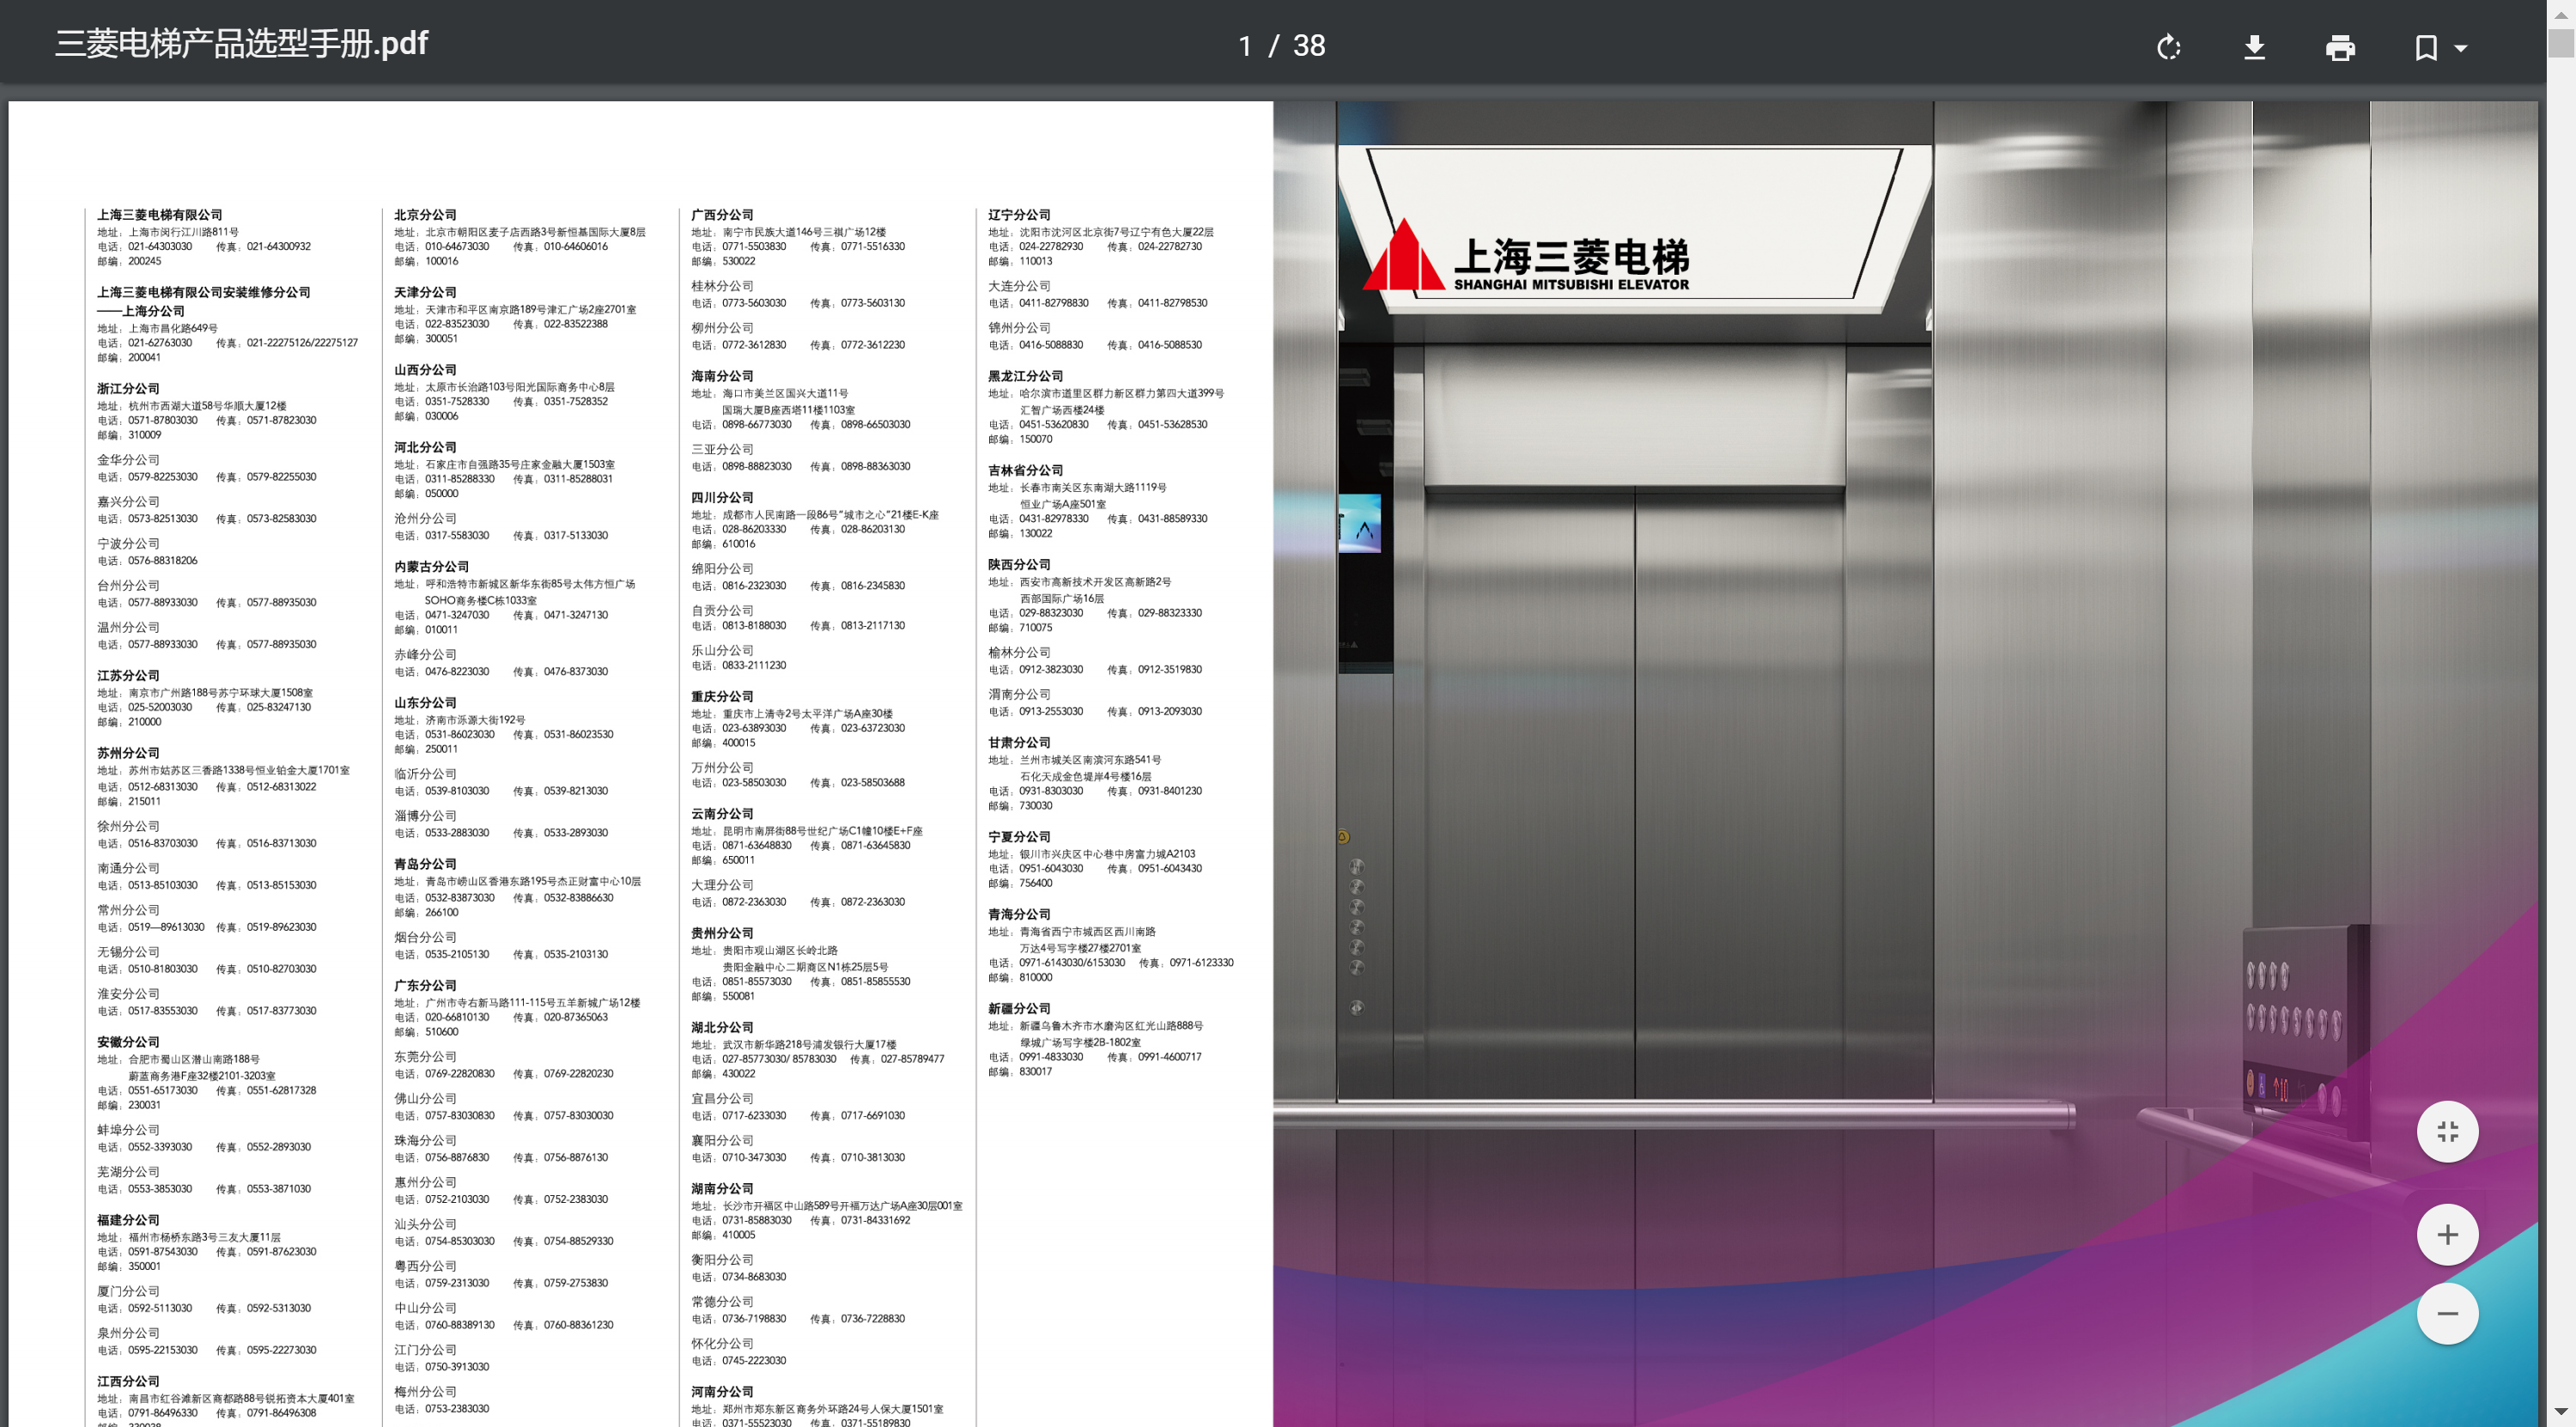The image size is (2576, 1427).
Task: Click the 安徽分公司 heading
Action: click(128, 1042)
